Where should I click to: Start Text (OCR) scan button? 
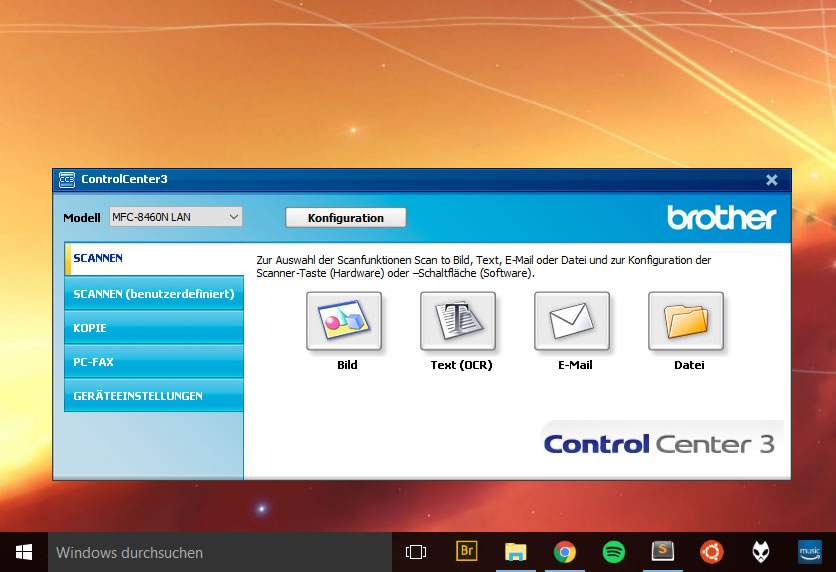458,321
